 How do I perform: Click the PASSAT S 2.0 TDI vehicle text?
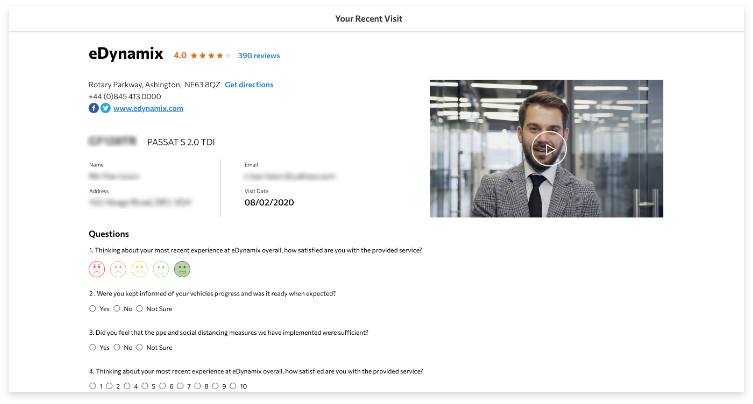click(x=181, y=142)
